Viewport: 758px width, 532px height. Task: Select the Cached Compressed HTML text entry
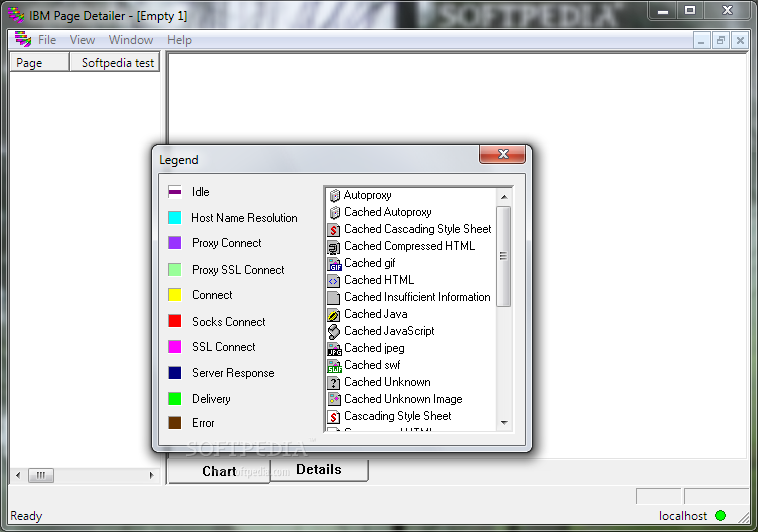[409, 246]
